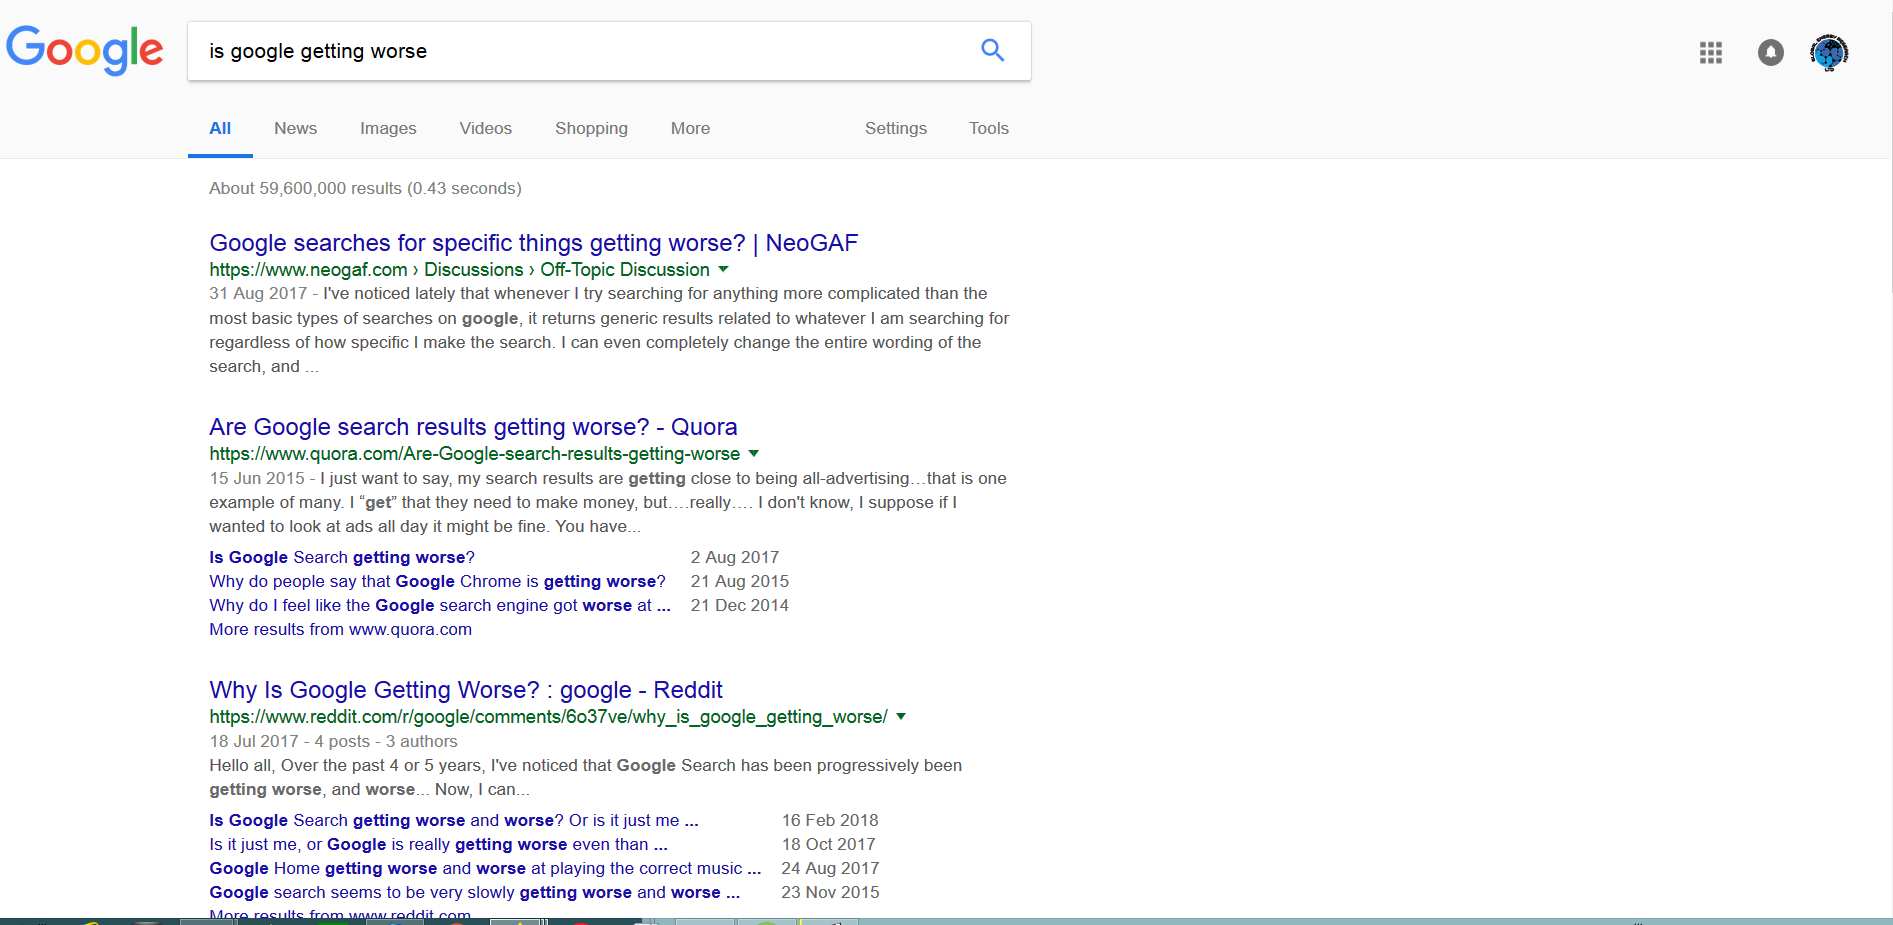Click the NeoGAF snippet date '31 Aug 2017'
Image resolution: width=1893 pixels, height=925 pixels.
258,293
